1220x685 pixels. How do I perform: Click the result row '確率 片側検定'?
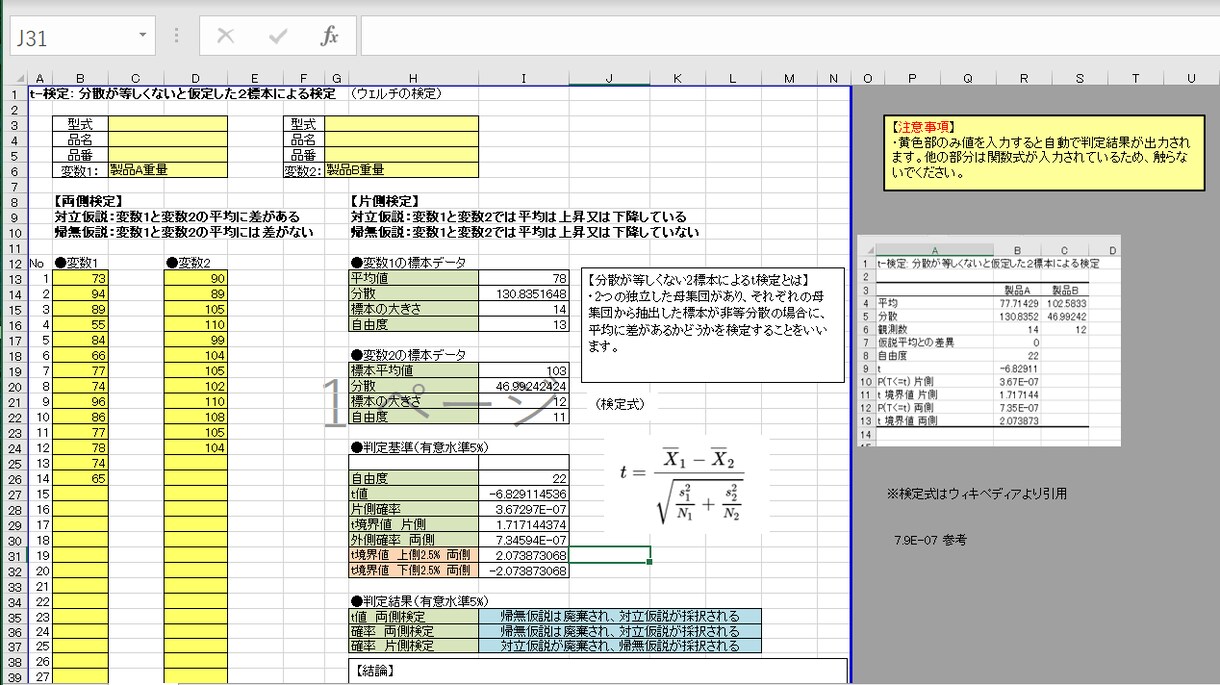(x=554, y=647)
